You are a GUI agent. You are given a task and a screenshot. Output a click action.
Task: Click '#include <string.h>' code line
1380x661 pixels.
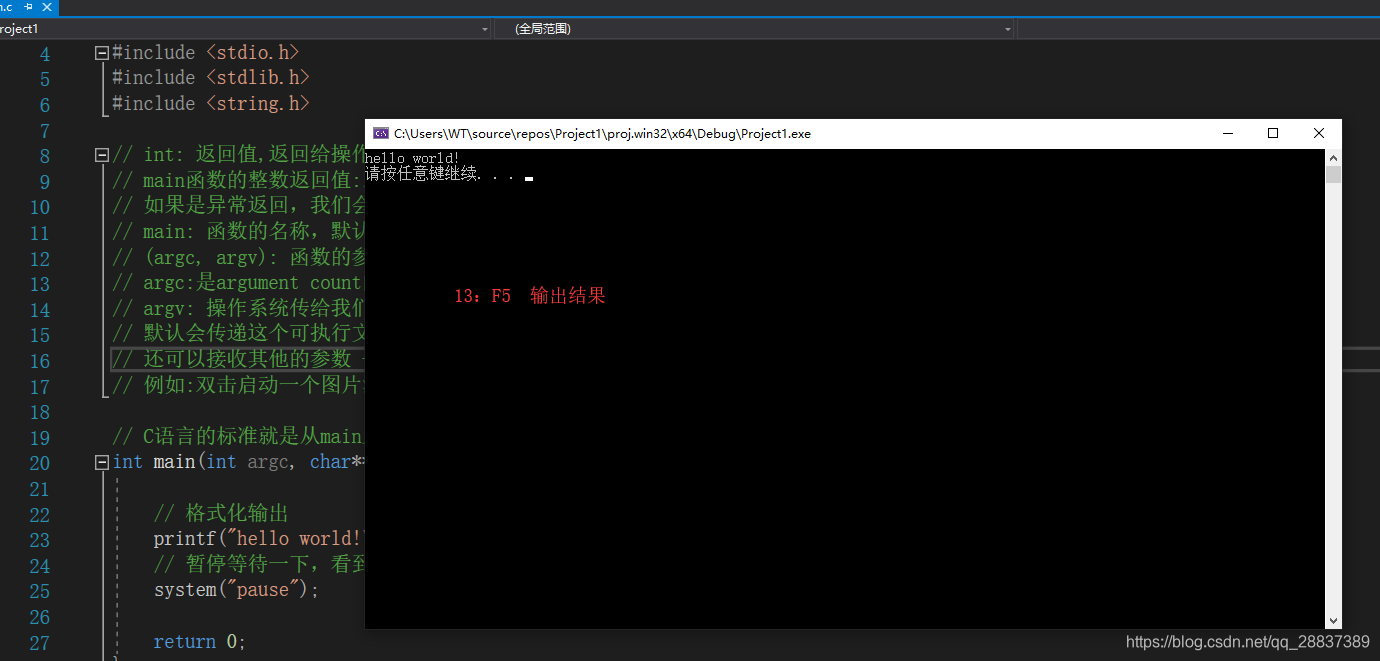click(210, 103)
